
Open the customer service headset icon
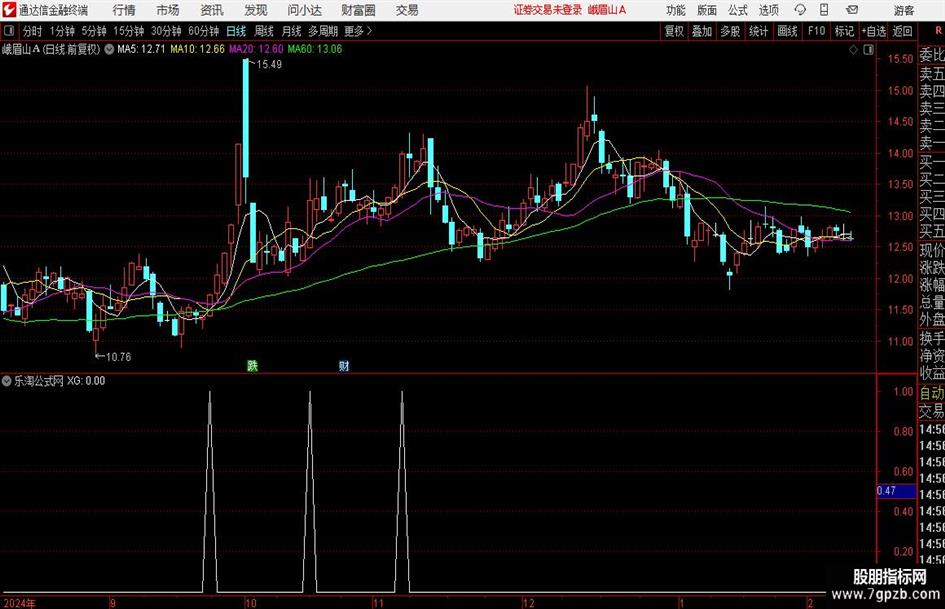tap(800, 10)
